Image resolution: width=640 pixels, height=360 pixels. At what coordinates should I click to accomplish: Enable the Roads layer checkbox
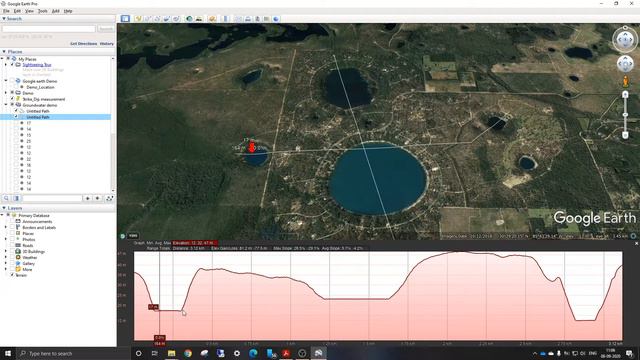pos(12,245)
